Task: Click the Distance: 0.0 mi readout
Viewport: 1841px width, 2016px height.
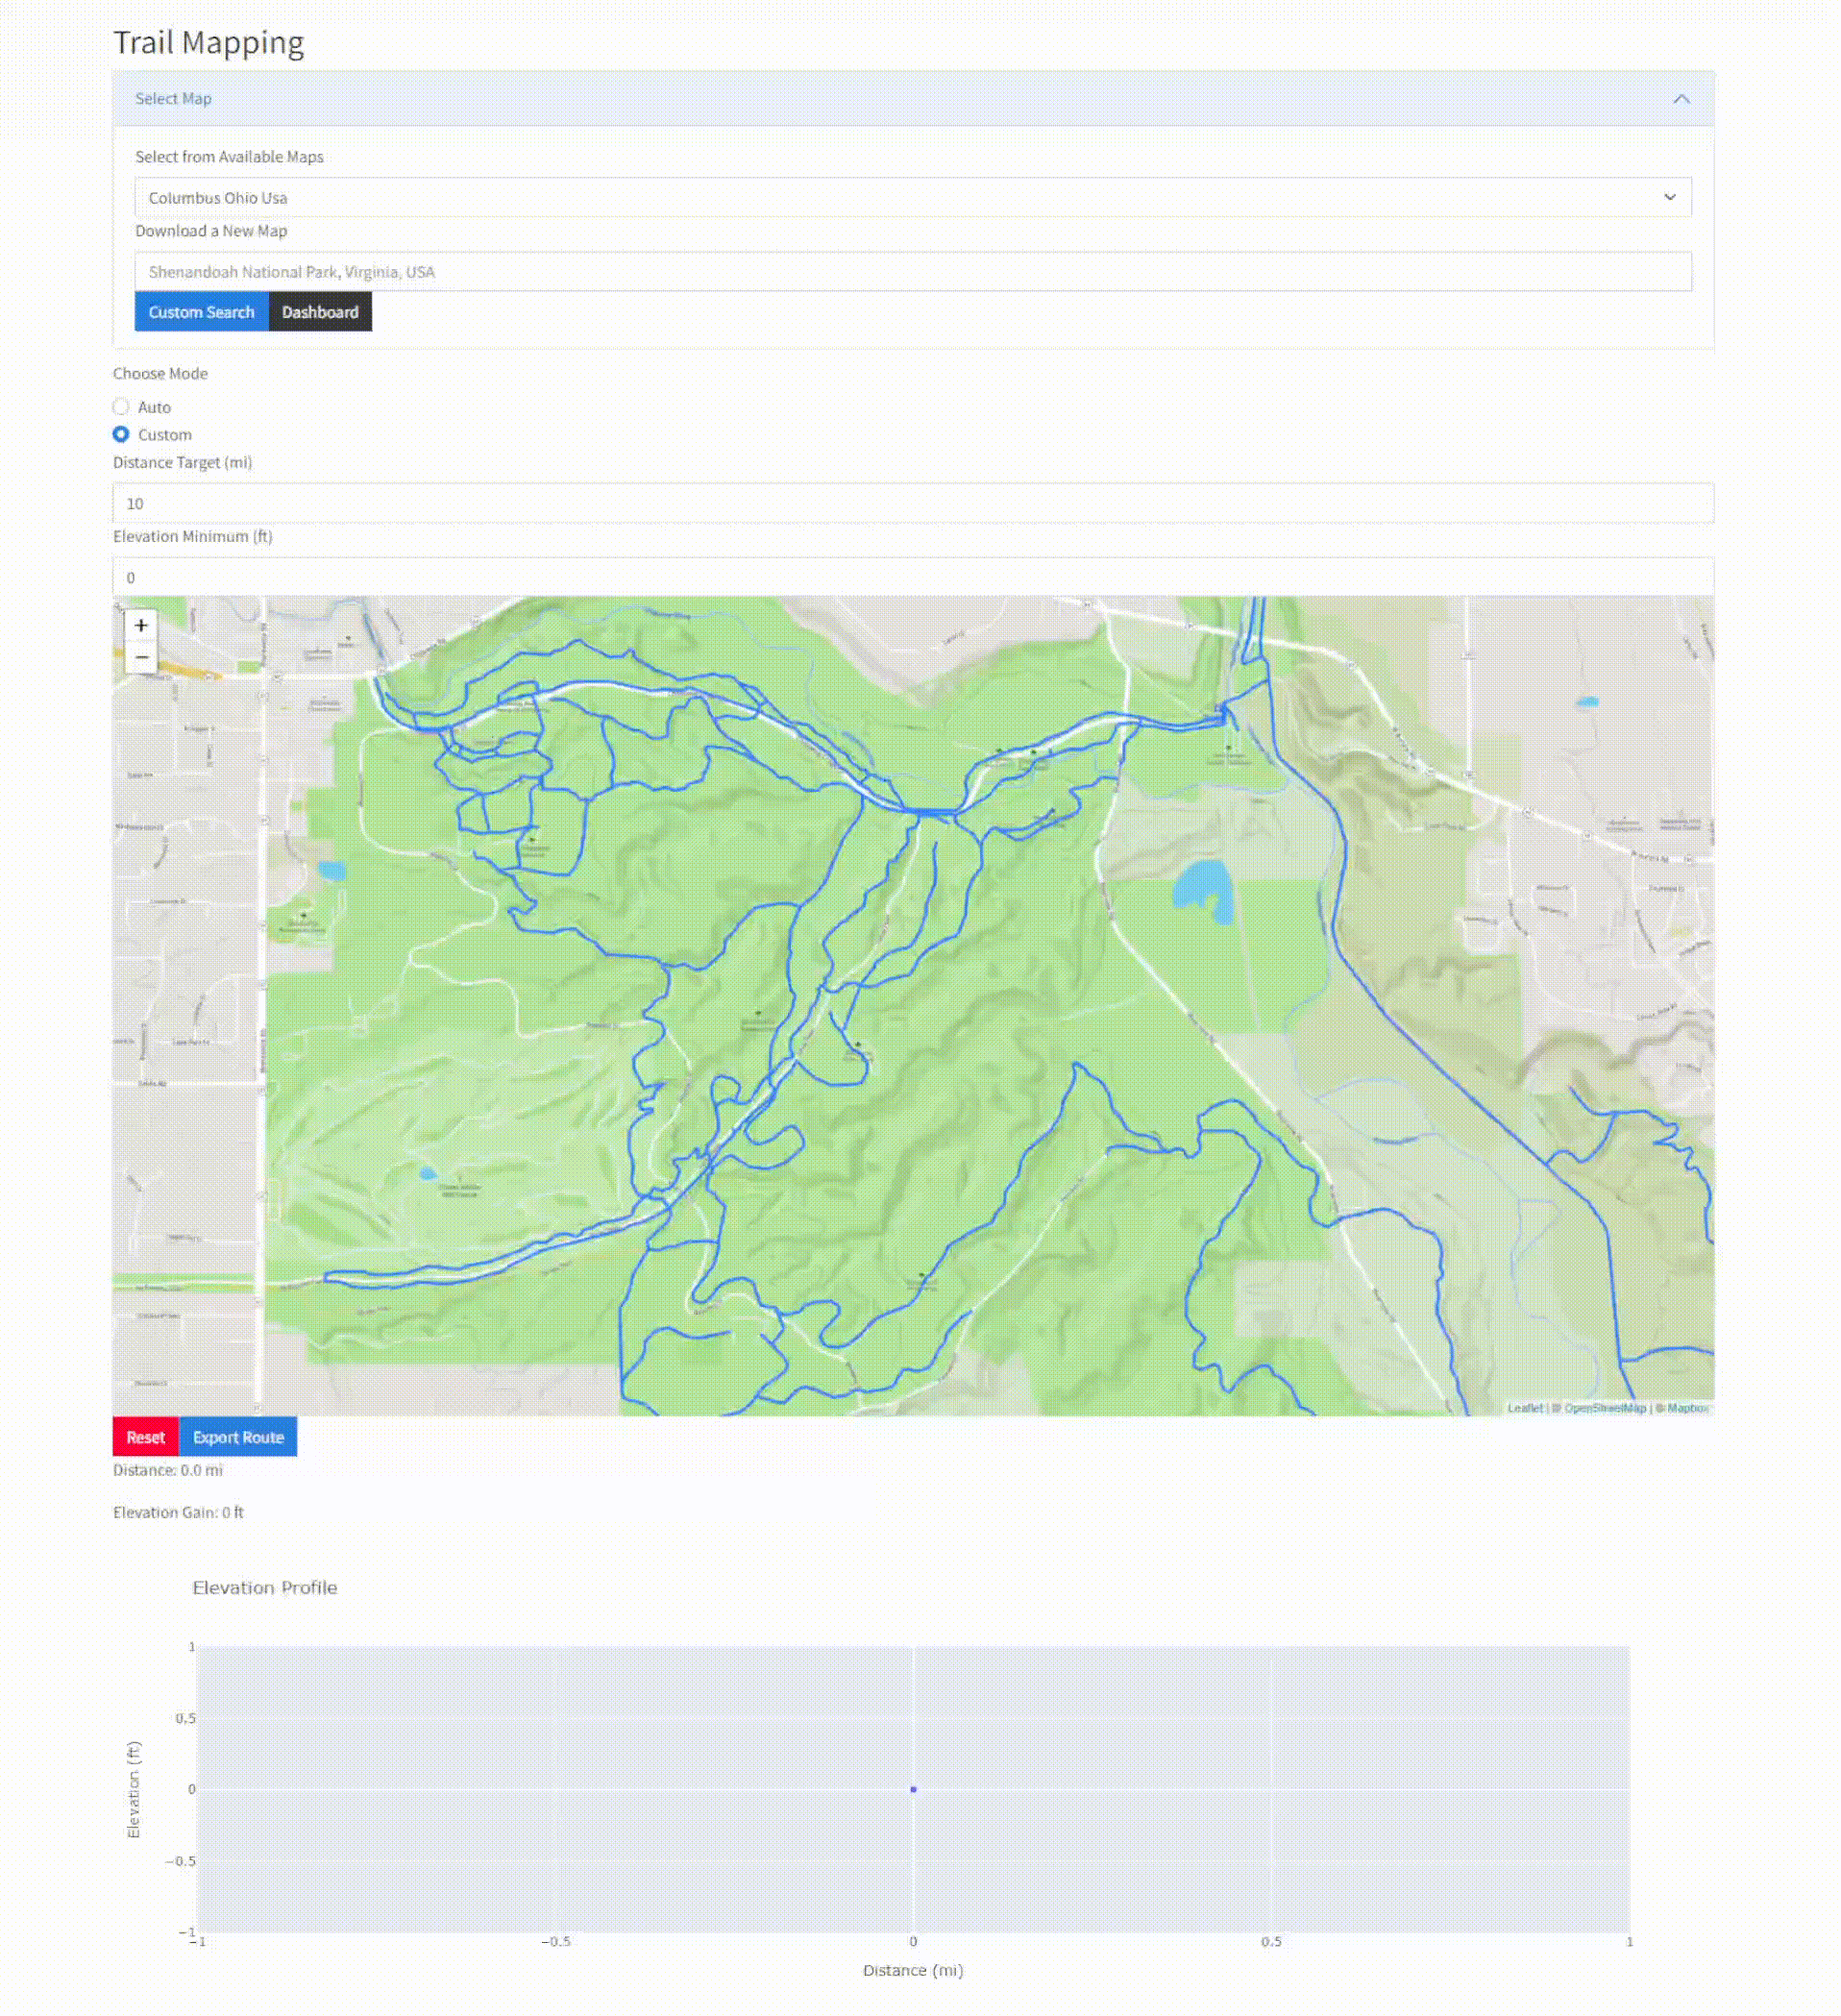Action: coord(168,1470)
